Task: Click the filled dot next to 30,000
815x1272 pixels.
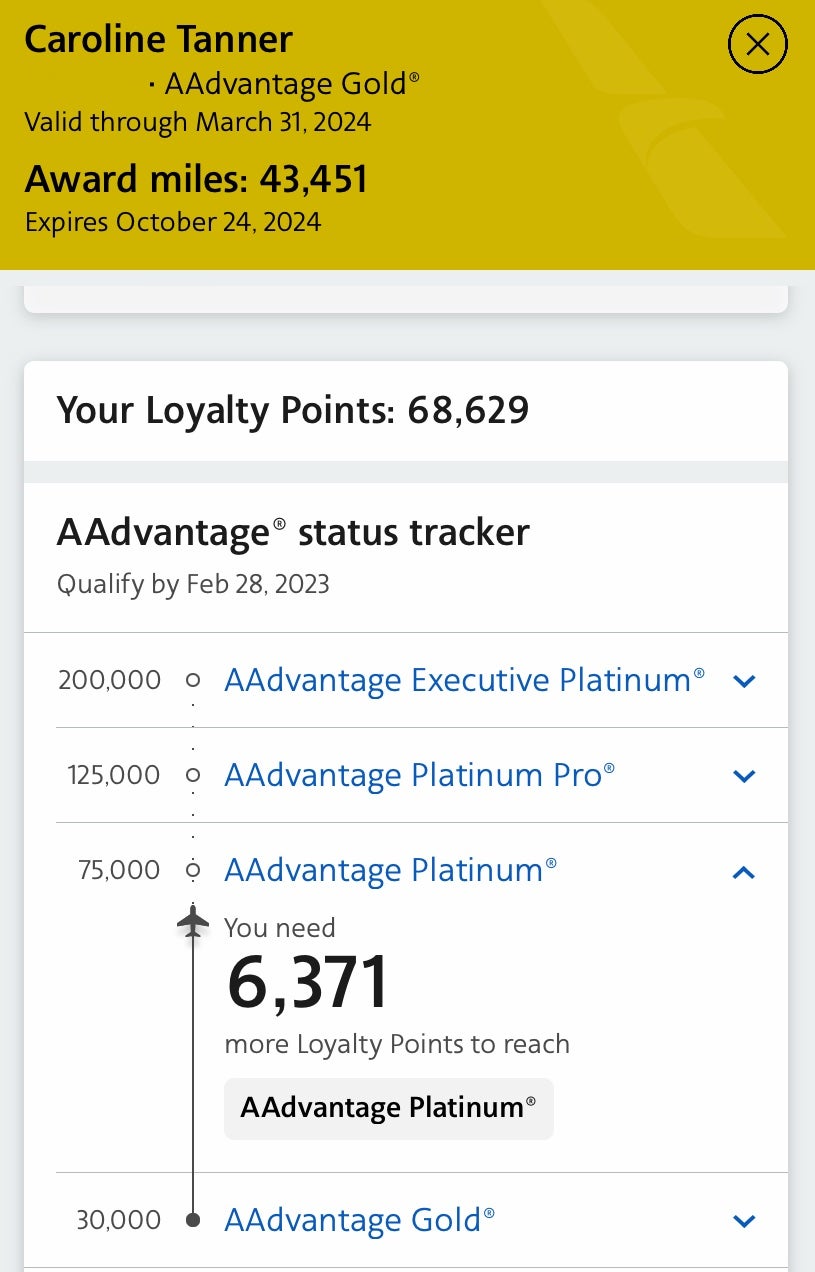Action: pyautogui.click(x=192, y=1219)
